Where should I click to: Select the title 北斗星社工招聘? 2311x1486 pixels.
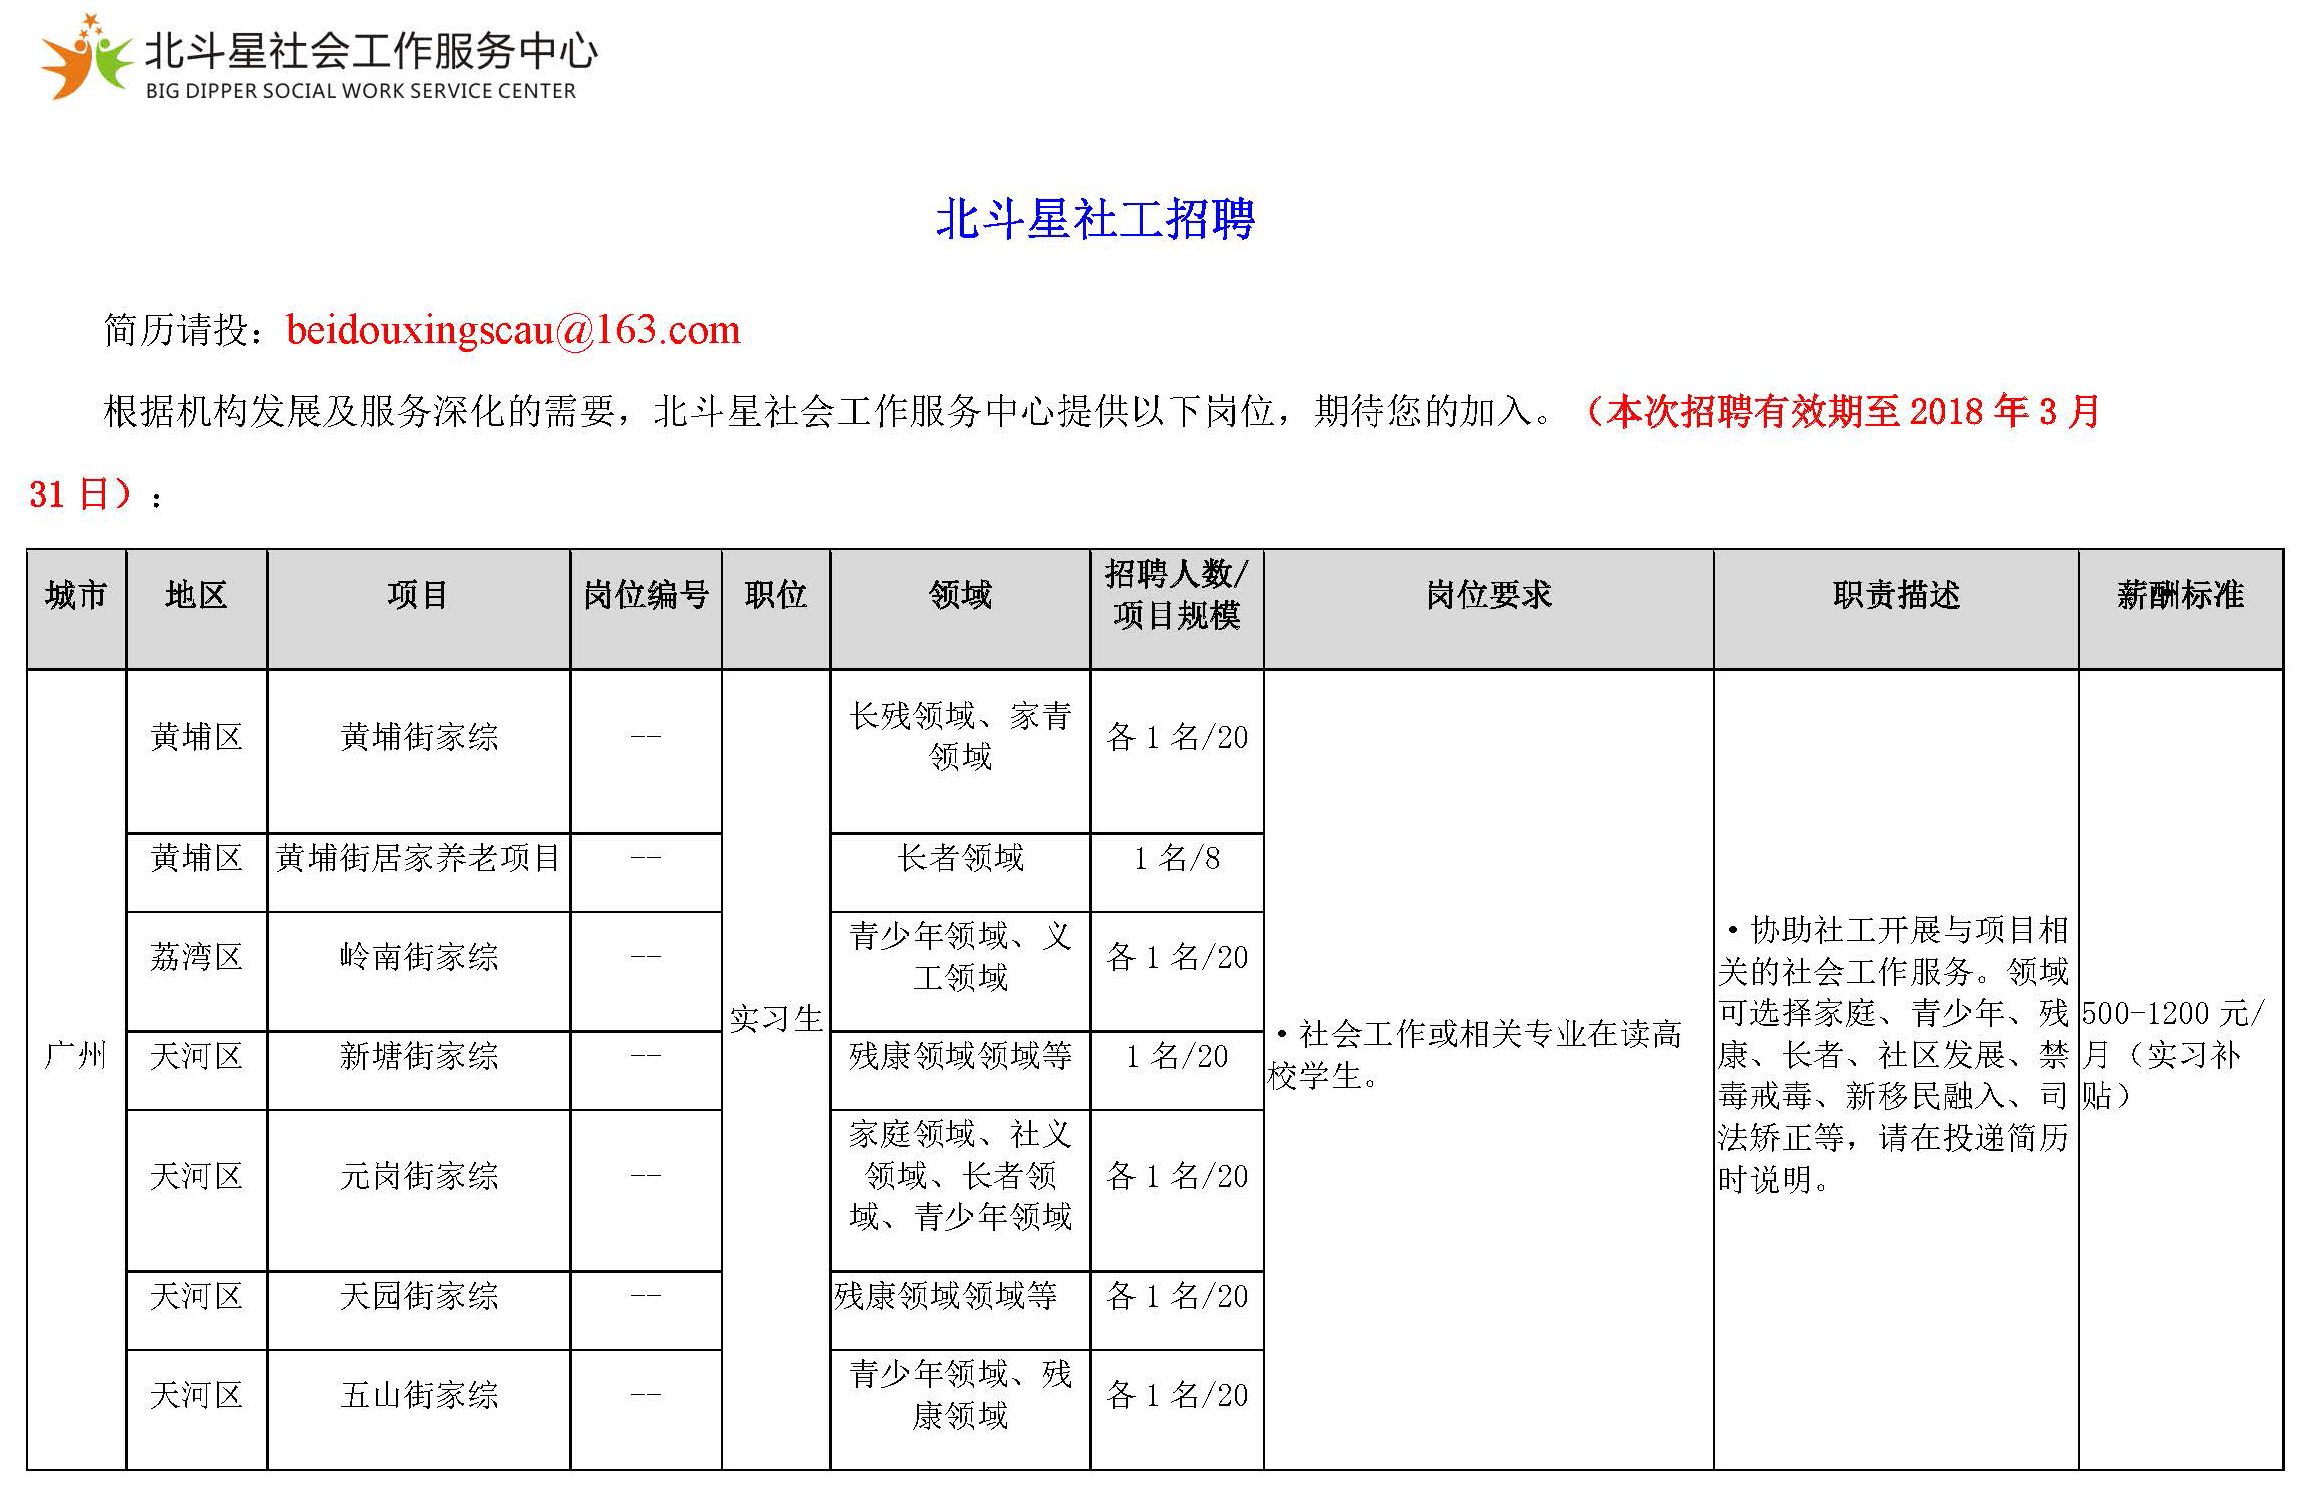[1095, 219]
